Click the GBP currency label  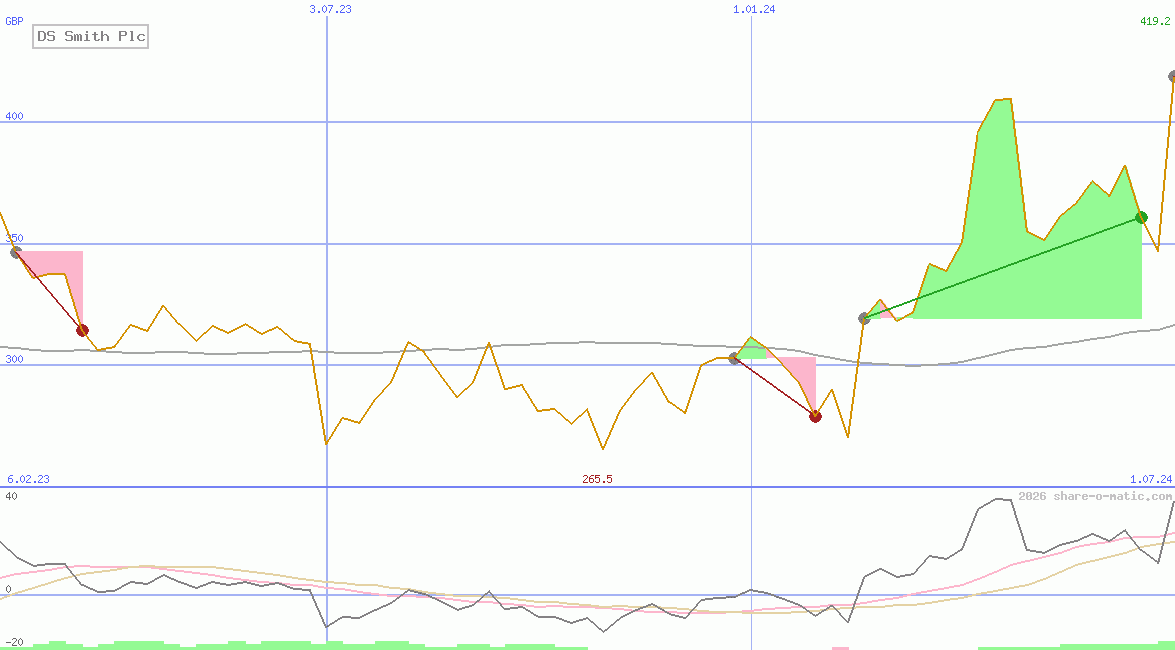[14, 20]
